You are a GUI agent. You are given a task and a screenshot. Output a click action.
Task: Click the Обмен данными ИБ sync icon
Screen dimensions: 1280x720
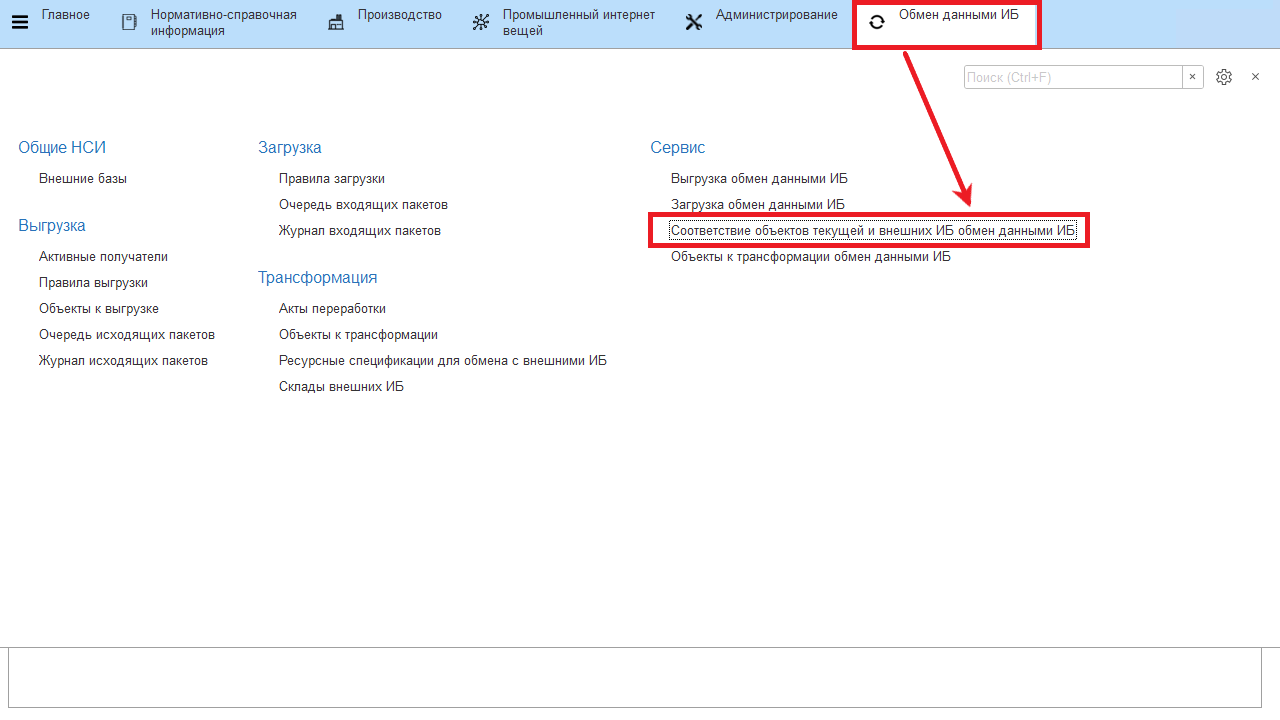tap(877, 22)
